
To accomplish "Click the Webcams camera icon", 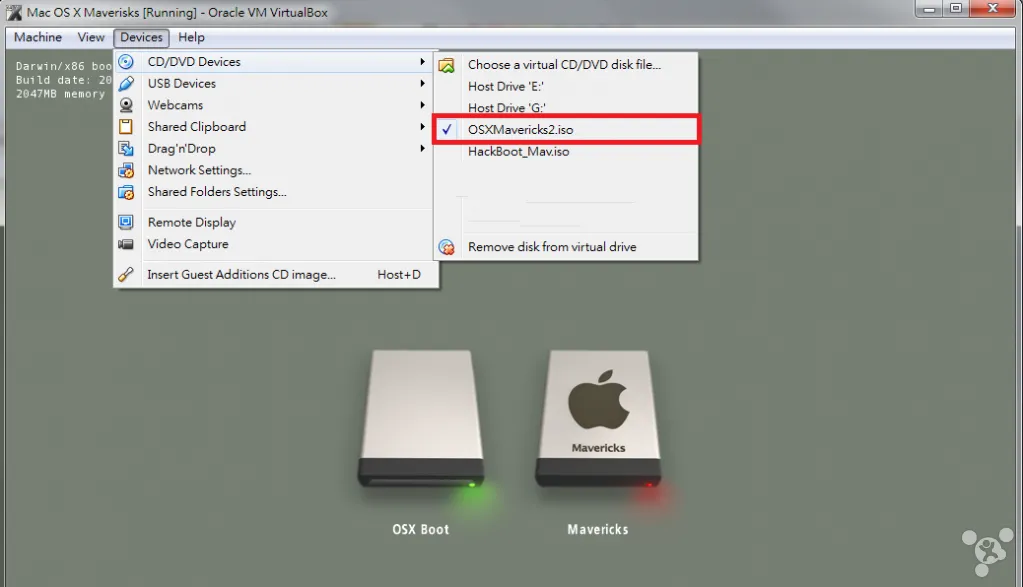I will [x=126, y=105].
